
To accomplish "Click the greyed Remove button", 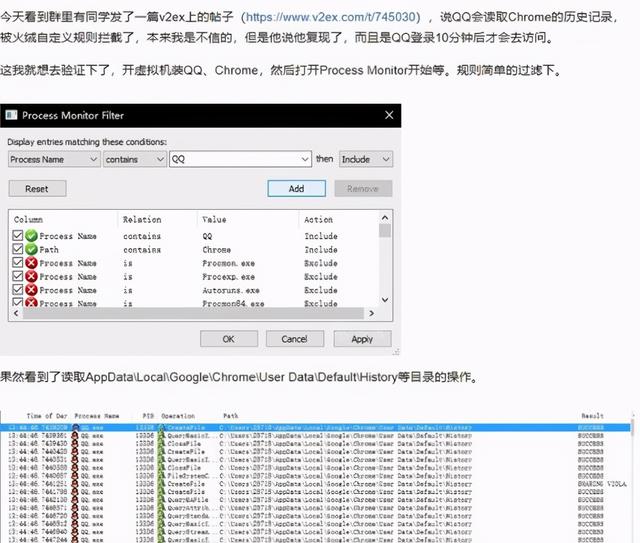I will 363,189.
